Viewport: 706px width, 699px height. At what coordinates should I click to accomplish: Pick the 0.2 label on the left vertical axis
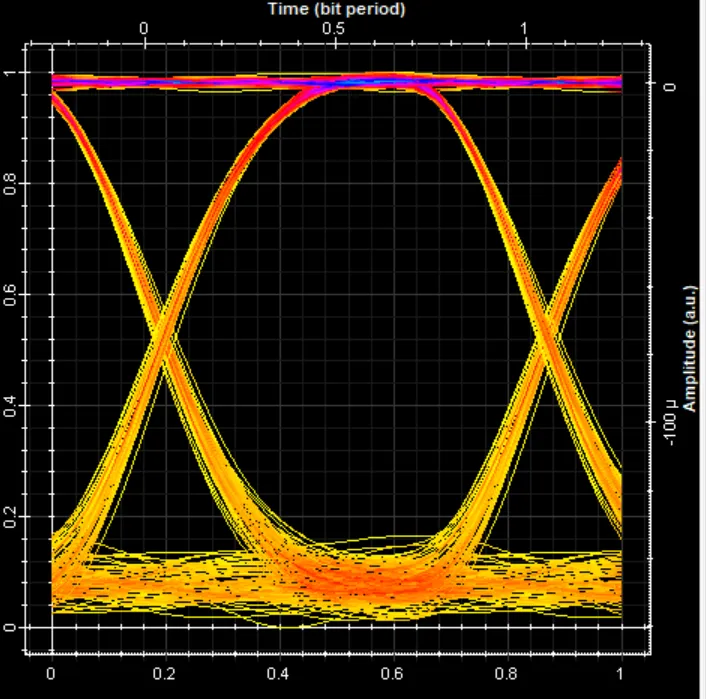tap(9, 516)
